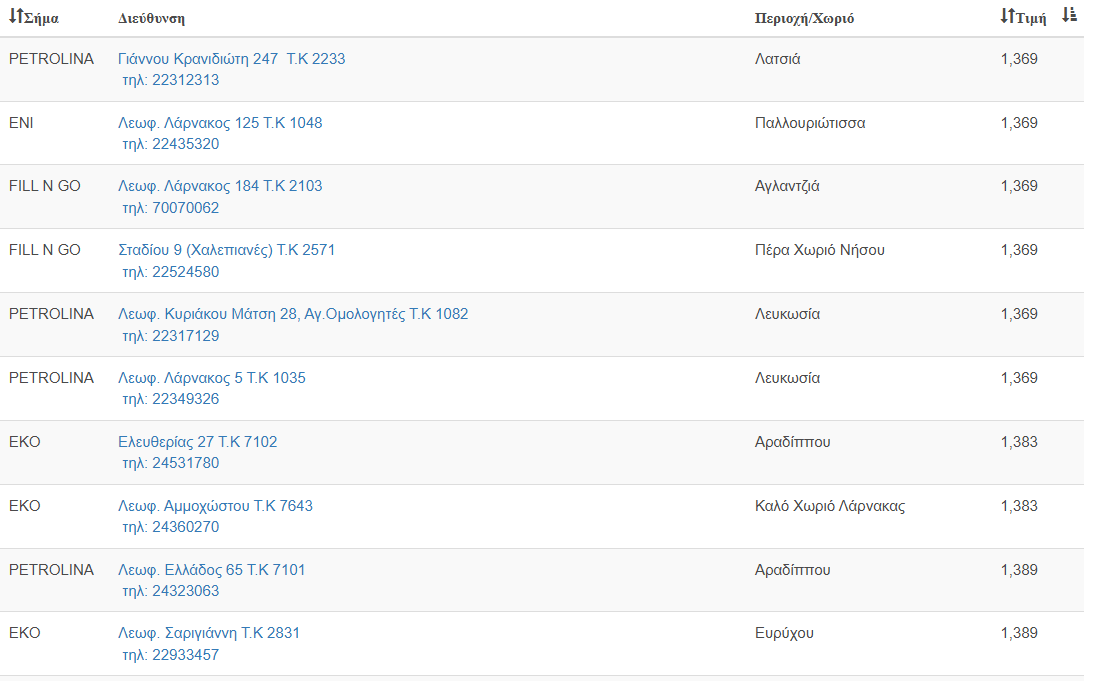
Task: Click EKO brand in Καλό Χωριό Λάρνακας row
Action: 24,506
